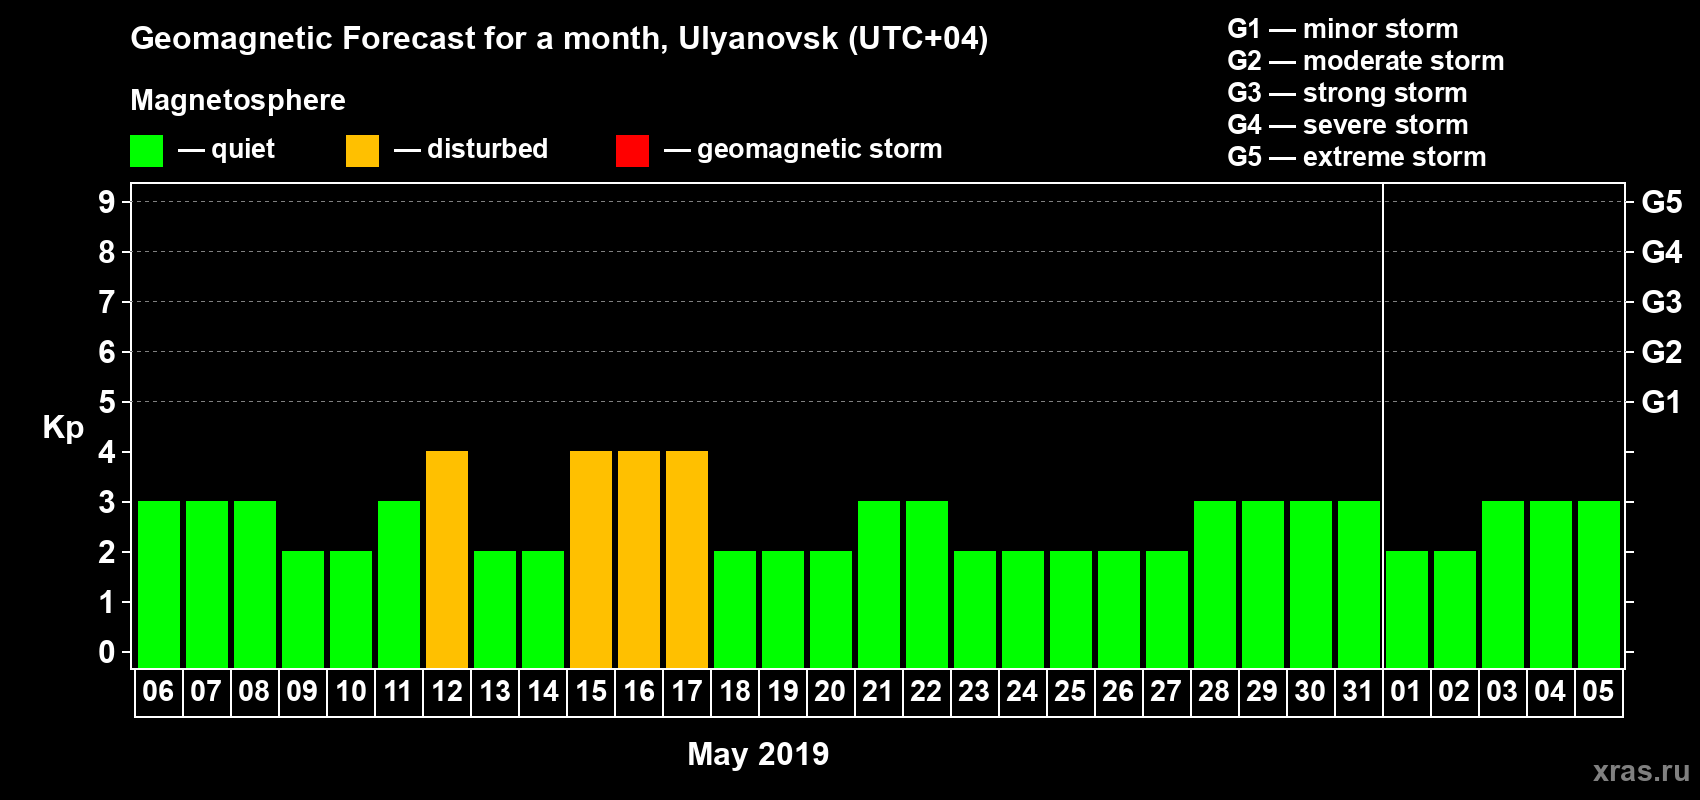Click 'G4 — severe storm' legend text
The image size is (1700, 800).
[x=1348, y=125]
